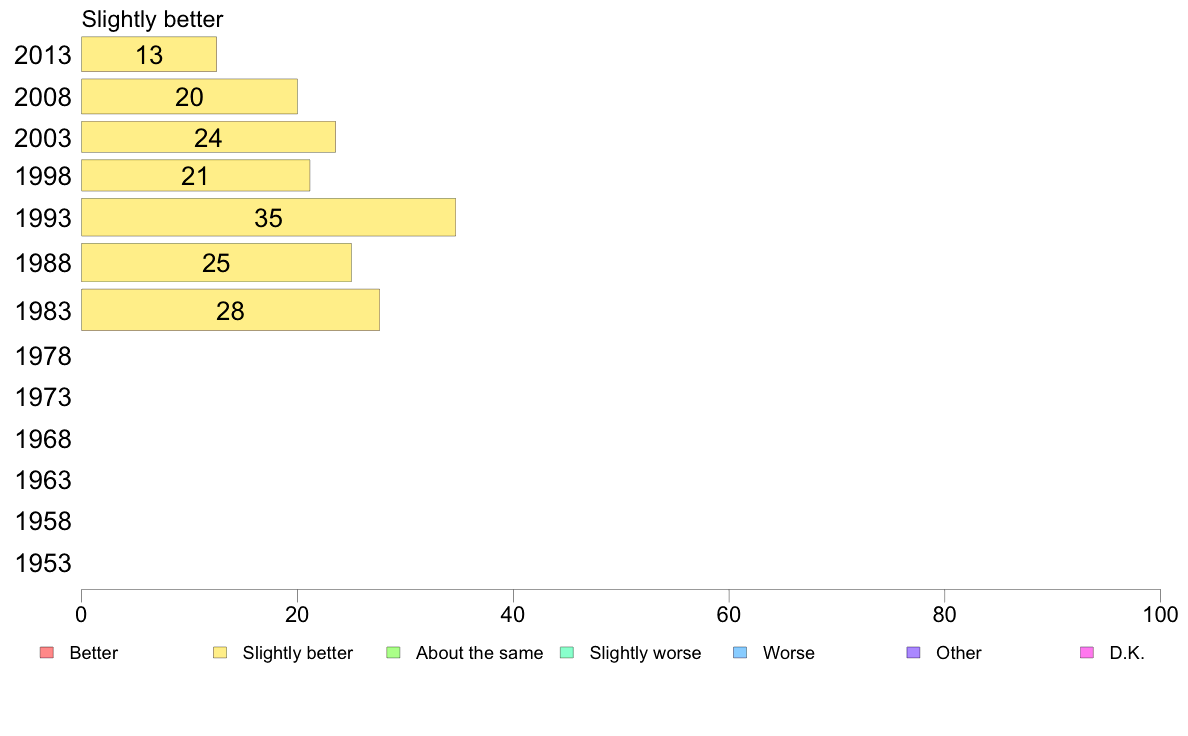Click the pink D.K. legend swatch

tap(1087, 653)
